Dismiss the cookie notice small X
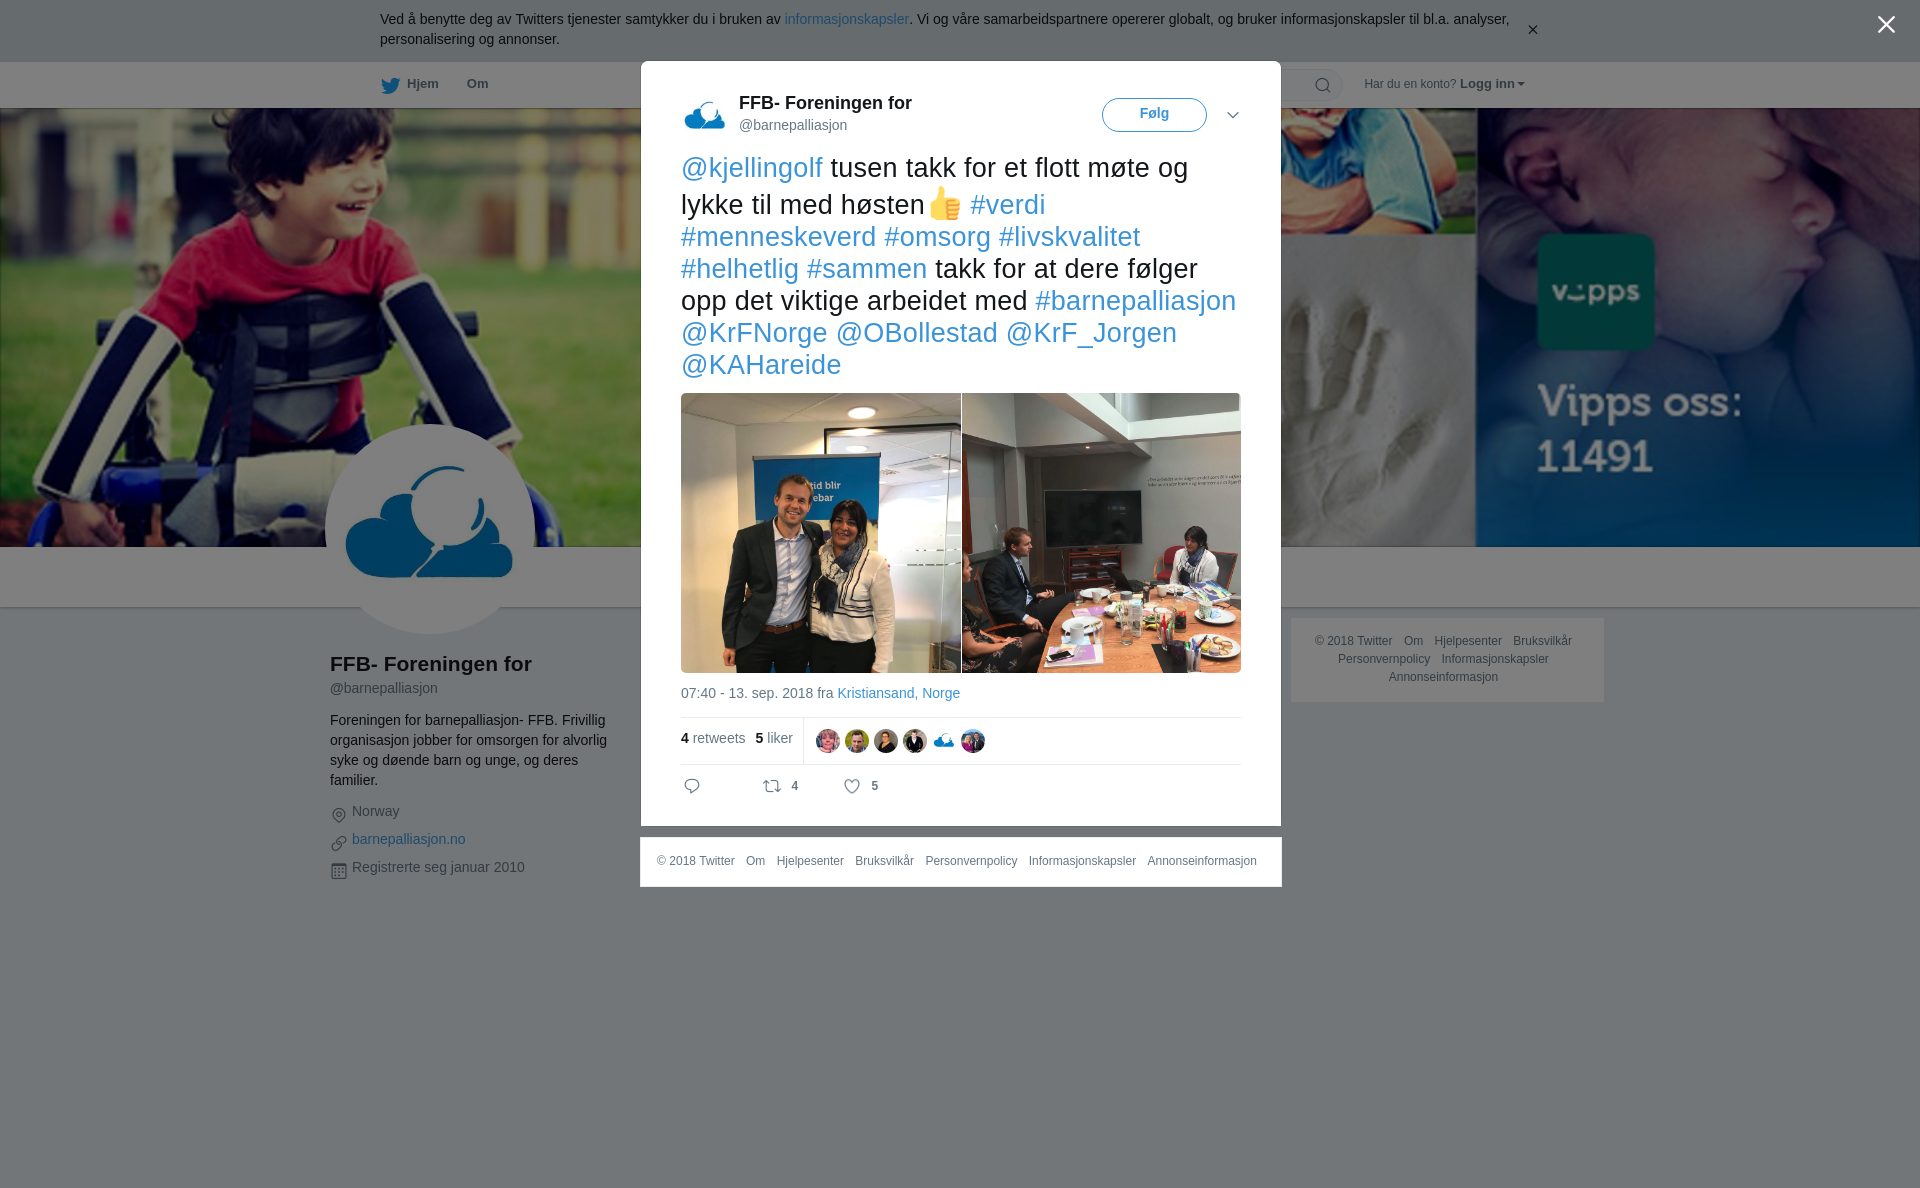 (1532, 30)
